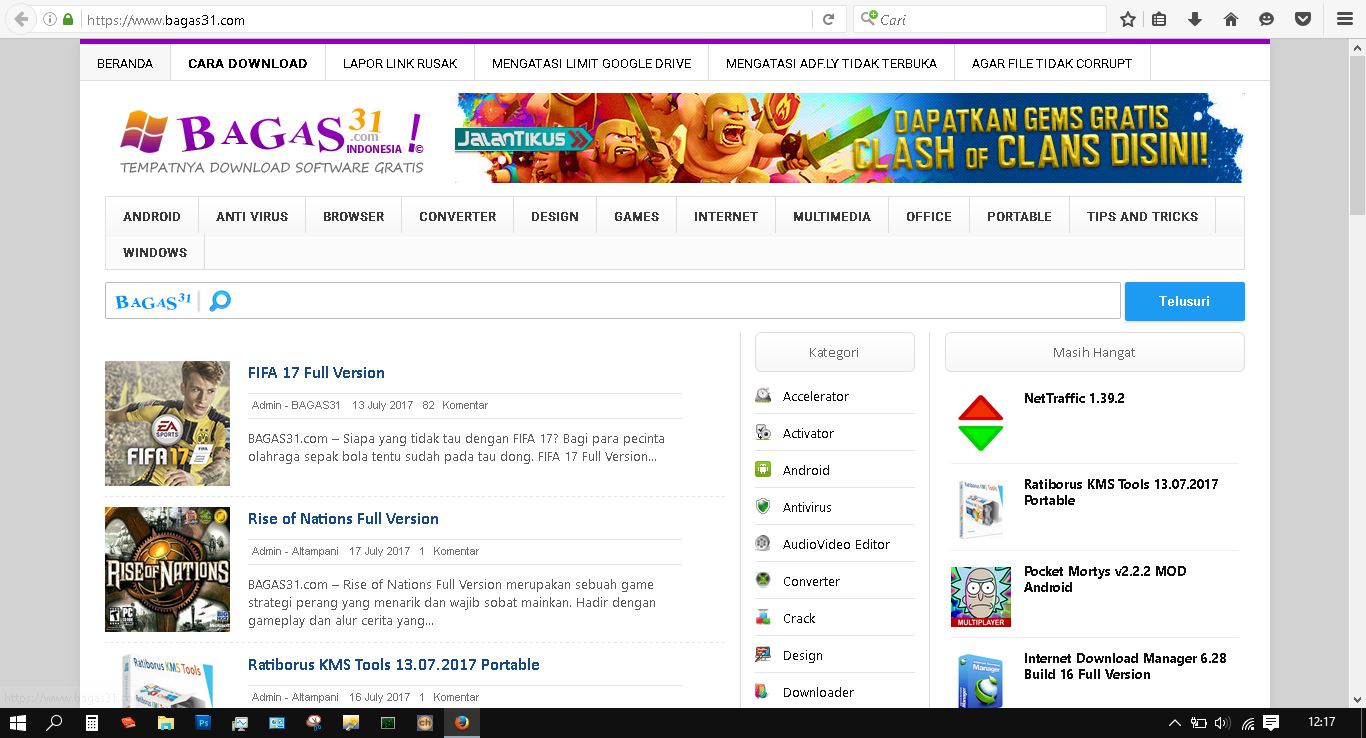
Task: Open NetTraffic 1.39.2 in Masih Hangat
Action: [x=1074, y=398]
